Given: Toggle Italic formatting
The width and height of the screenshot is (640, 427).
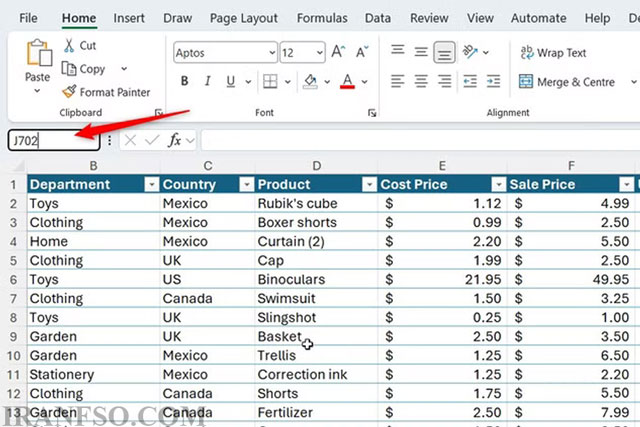Looking at the screenshot, I should 208,81.
